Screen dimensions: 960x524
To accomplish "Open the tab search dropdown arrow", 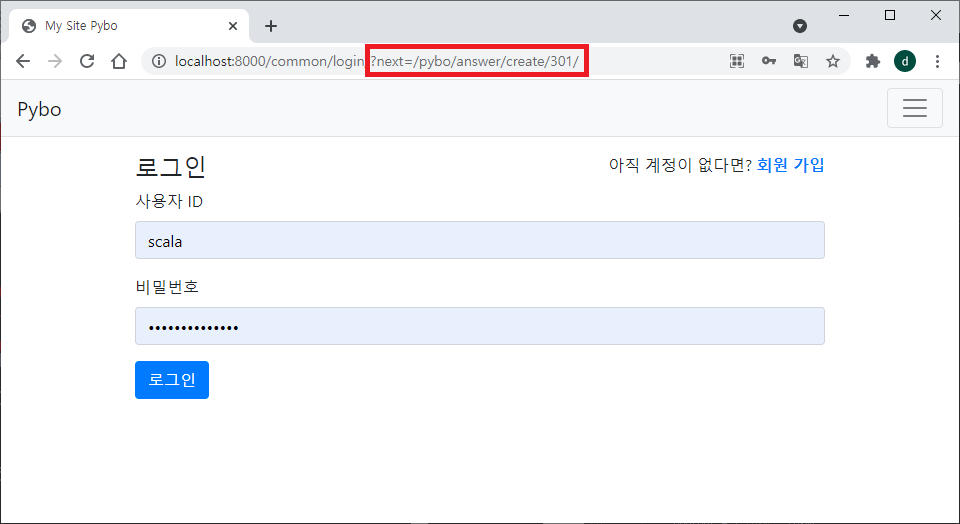I will tap(800, 26).
